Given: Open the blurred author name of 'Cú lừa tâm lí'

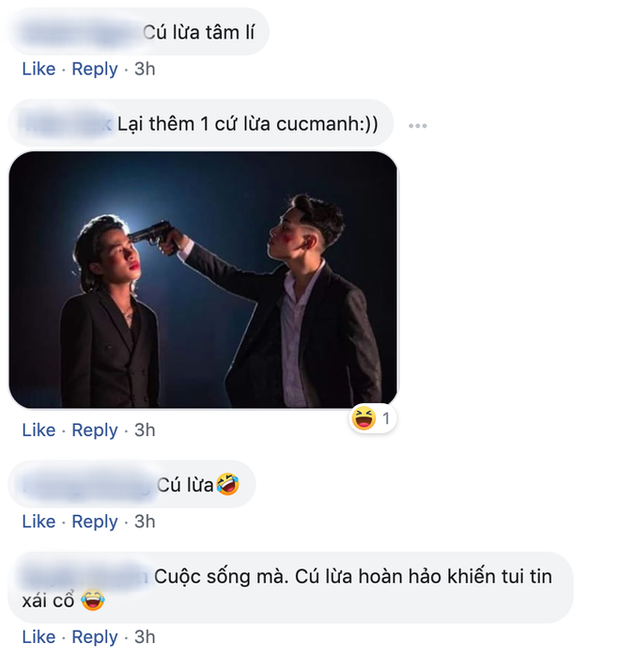Looking at the screenshot, I should [x=80, y=33].
